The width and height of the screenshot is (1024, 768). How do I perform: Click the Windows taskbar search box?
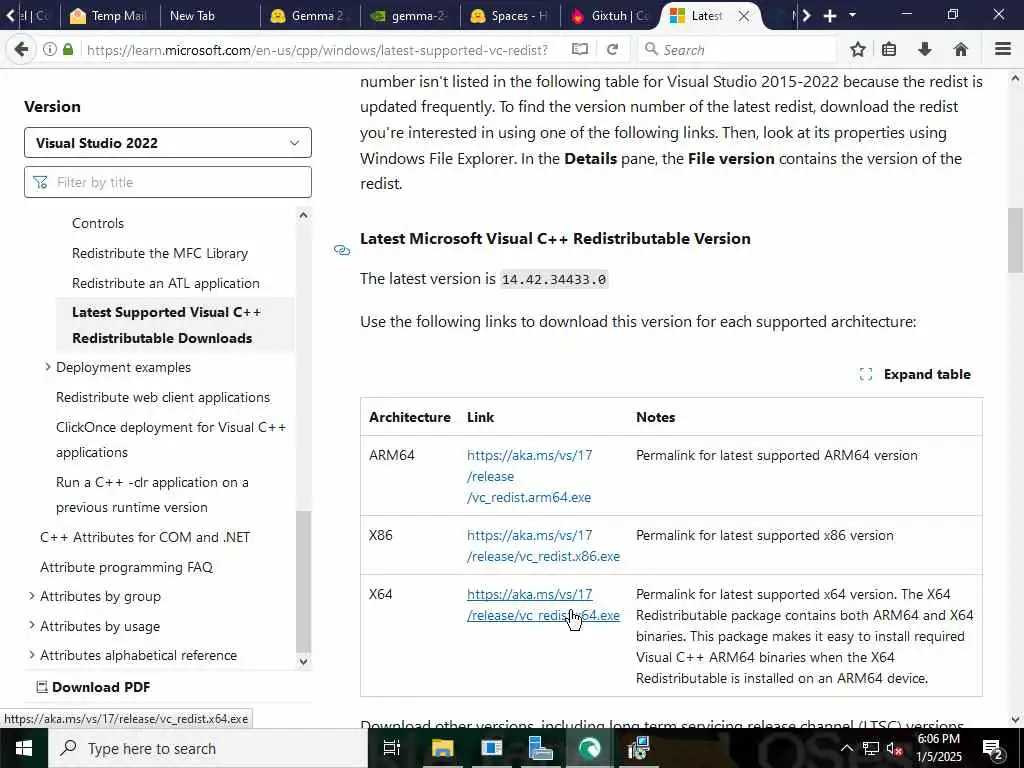coord(208,748)
